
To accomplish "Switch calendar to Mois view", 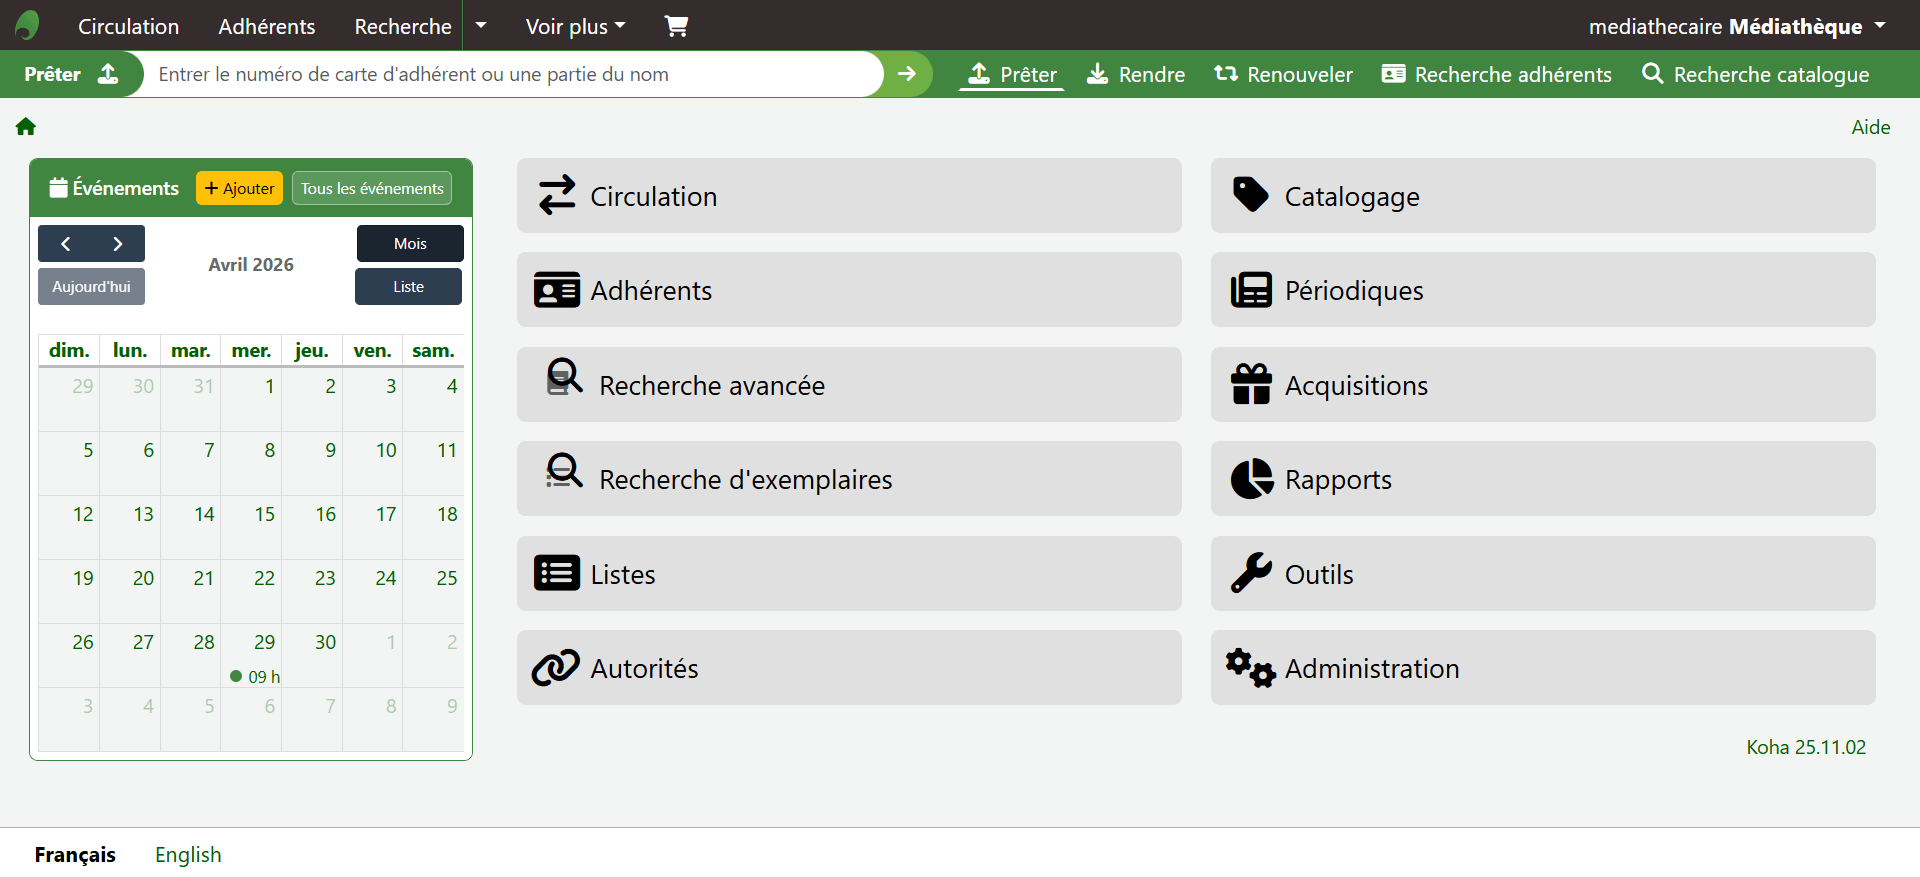I will pos(410,244).
